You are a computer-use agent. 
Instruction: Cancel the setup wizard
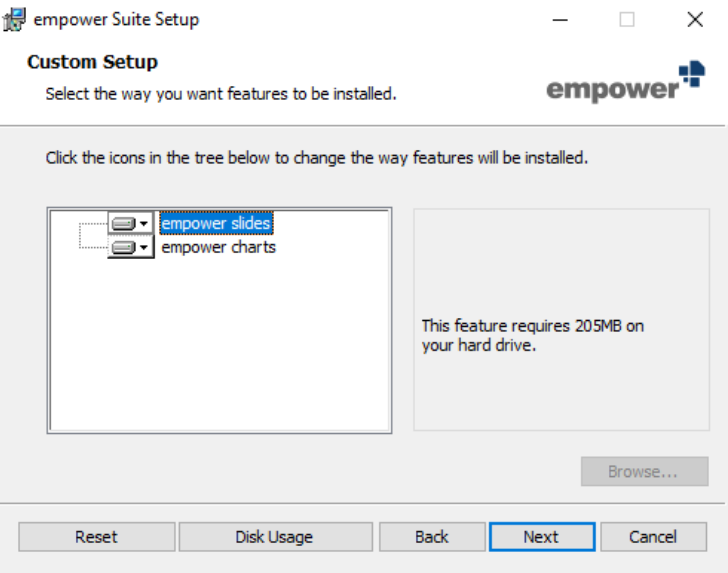pos(653,537)
